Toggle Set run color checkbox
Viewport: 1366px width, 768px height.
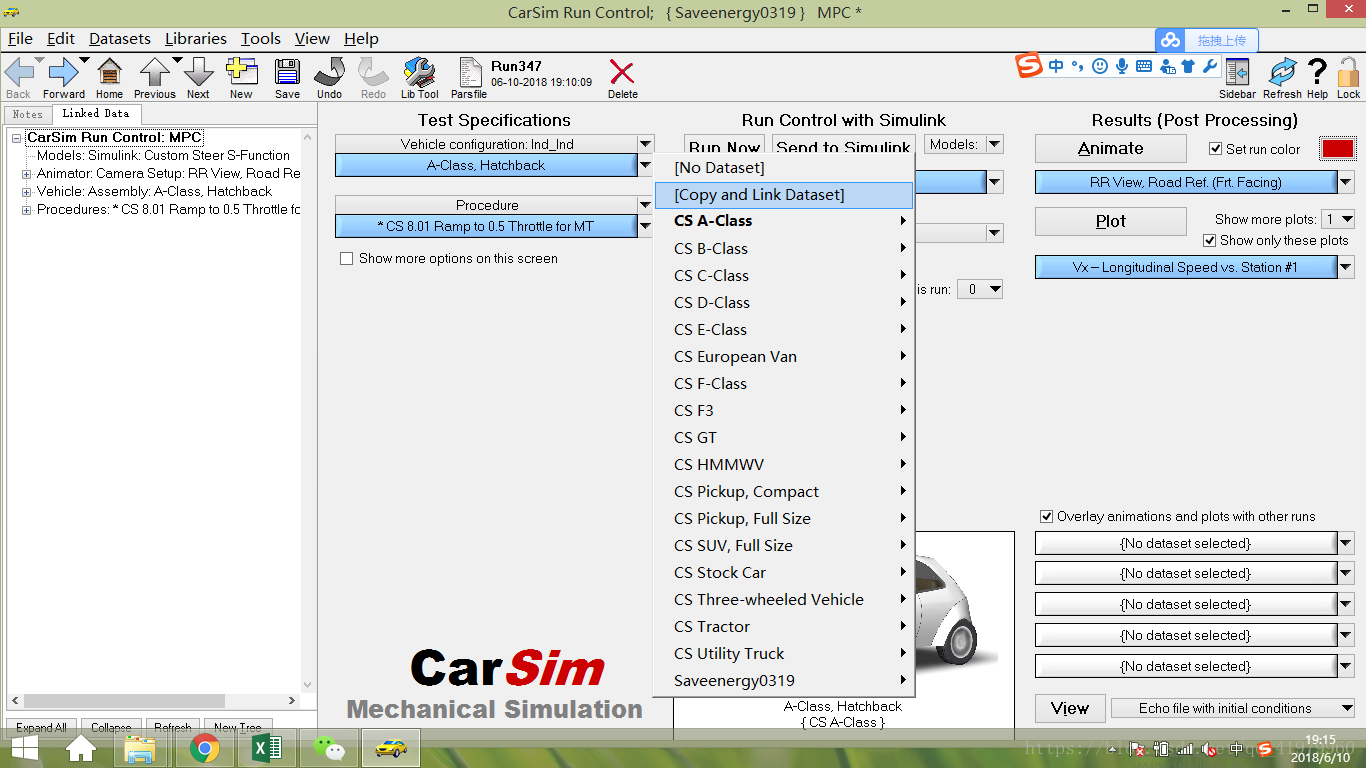[1215, 149]
